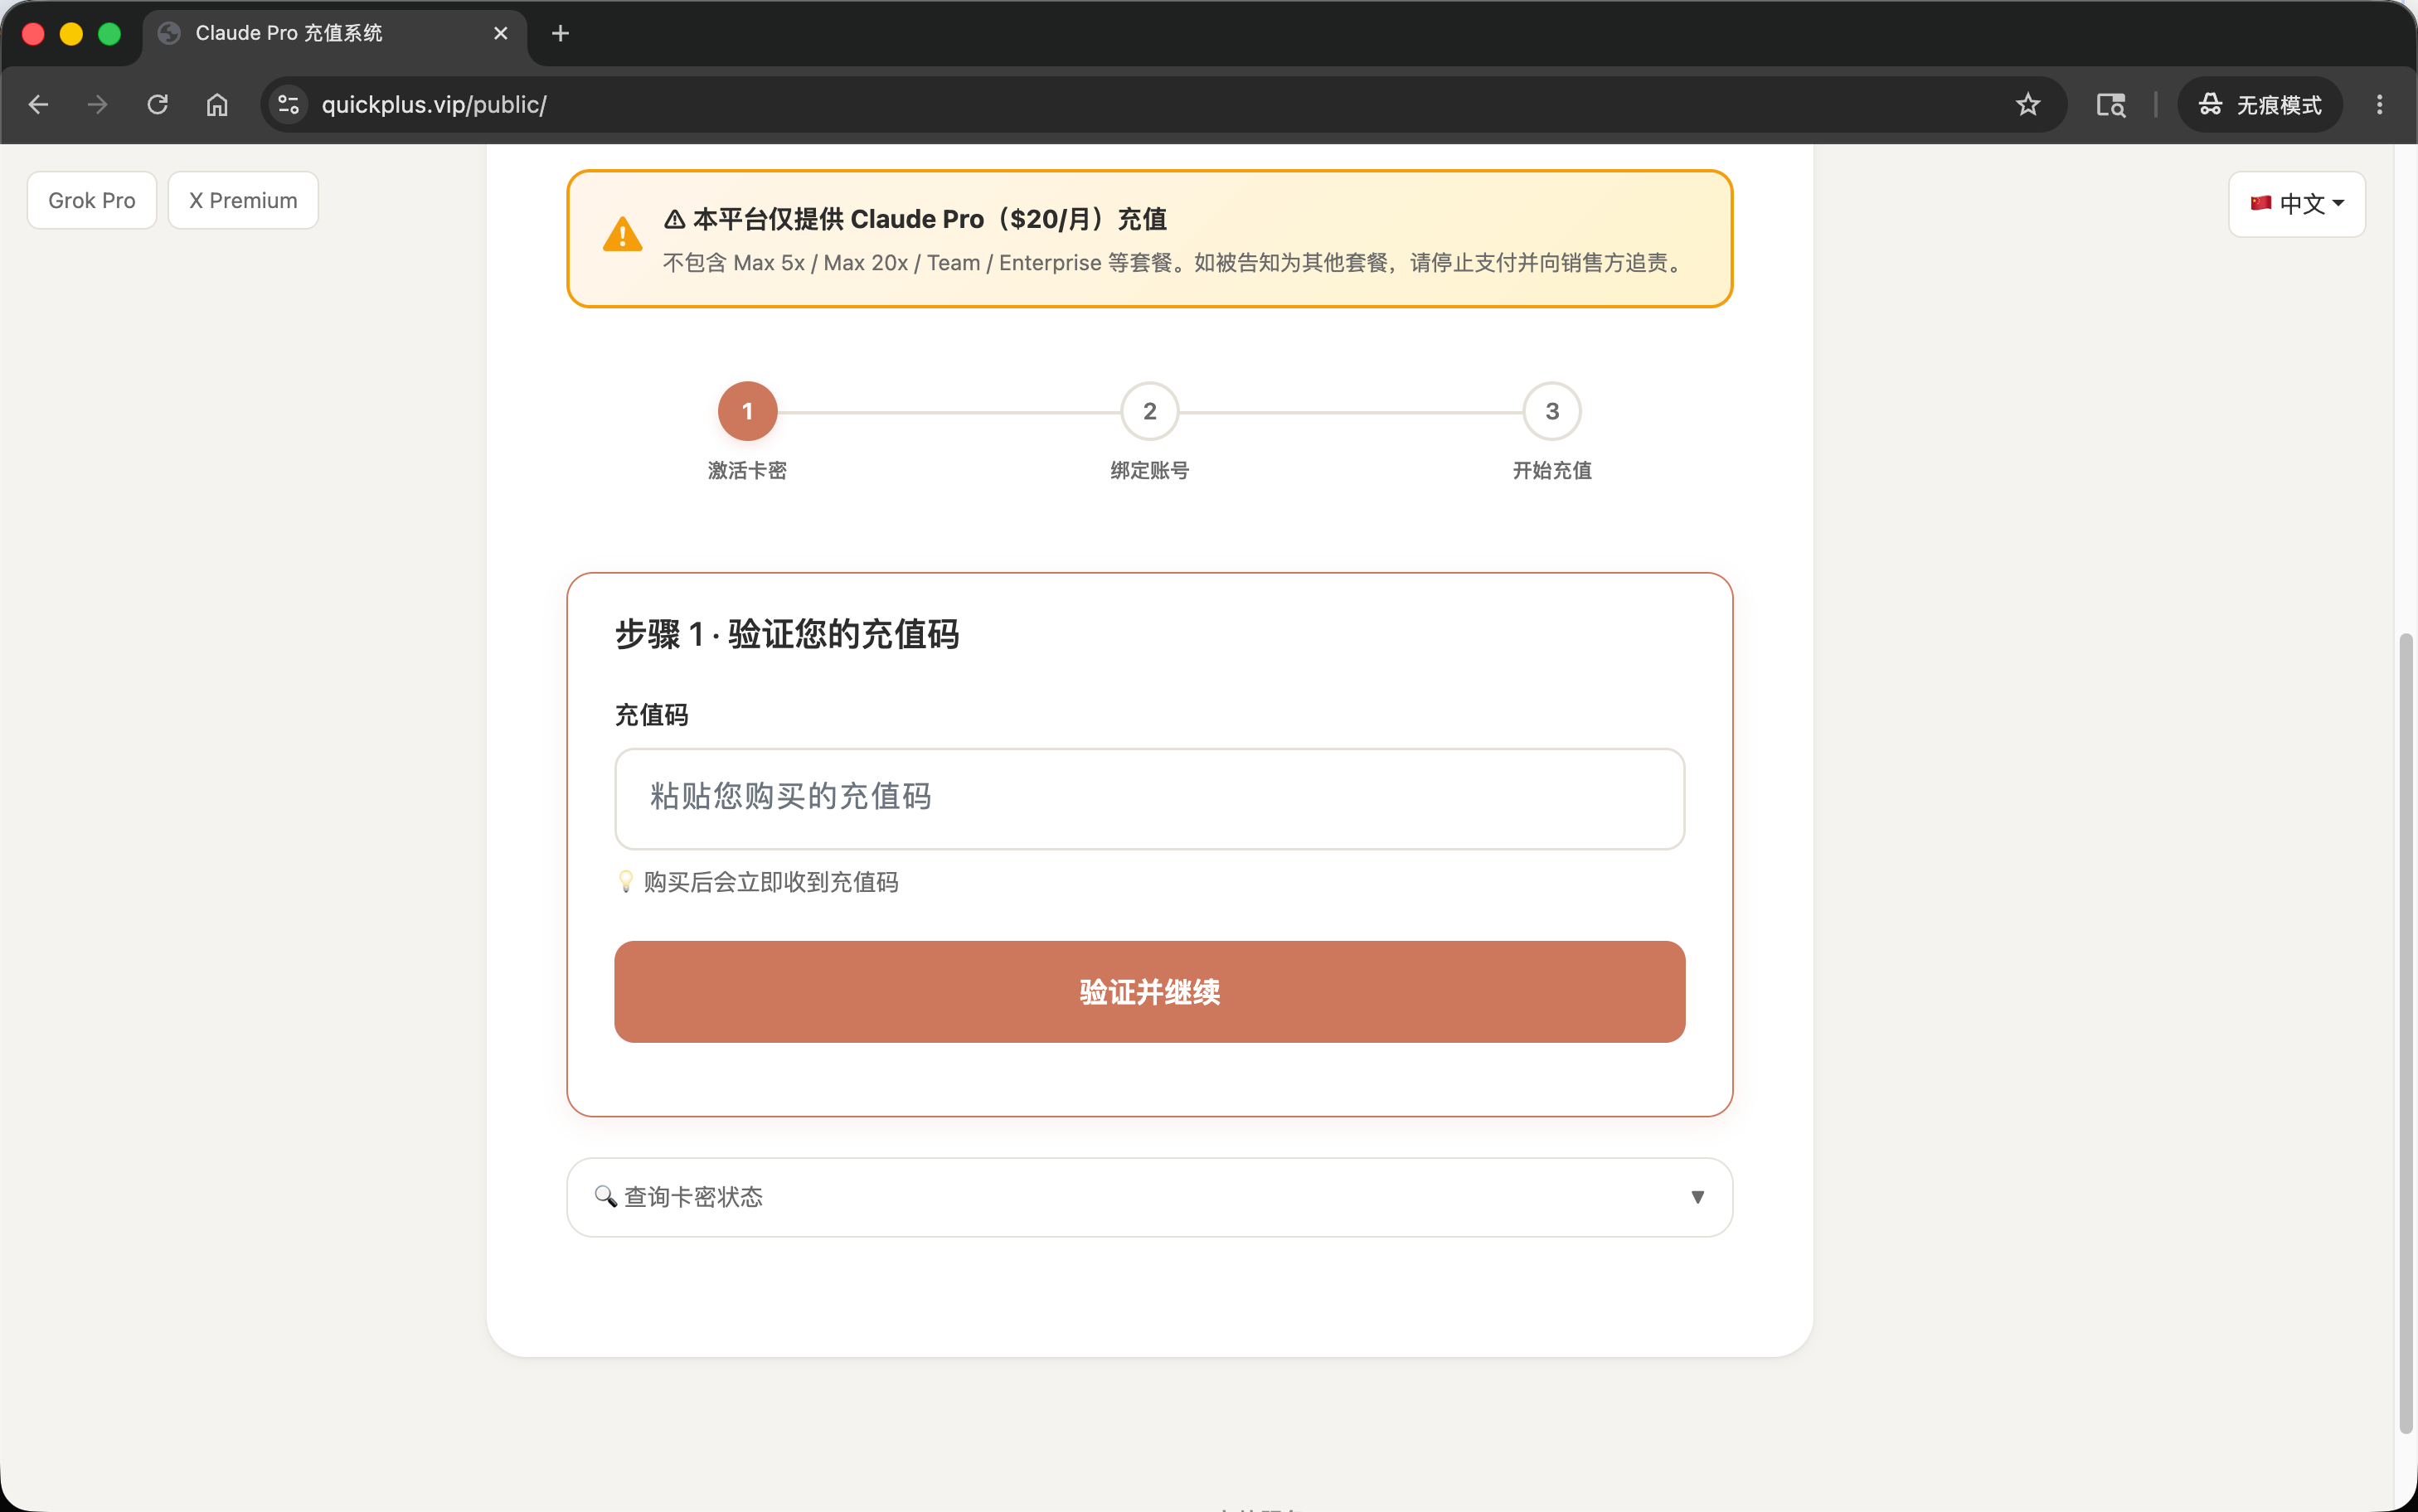Open the tab search icon
This screenshot has width=2418, height=1512.
pos(2110,104)
